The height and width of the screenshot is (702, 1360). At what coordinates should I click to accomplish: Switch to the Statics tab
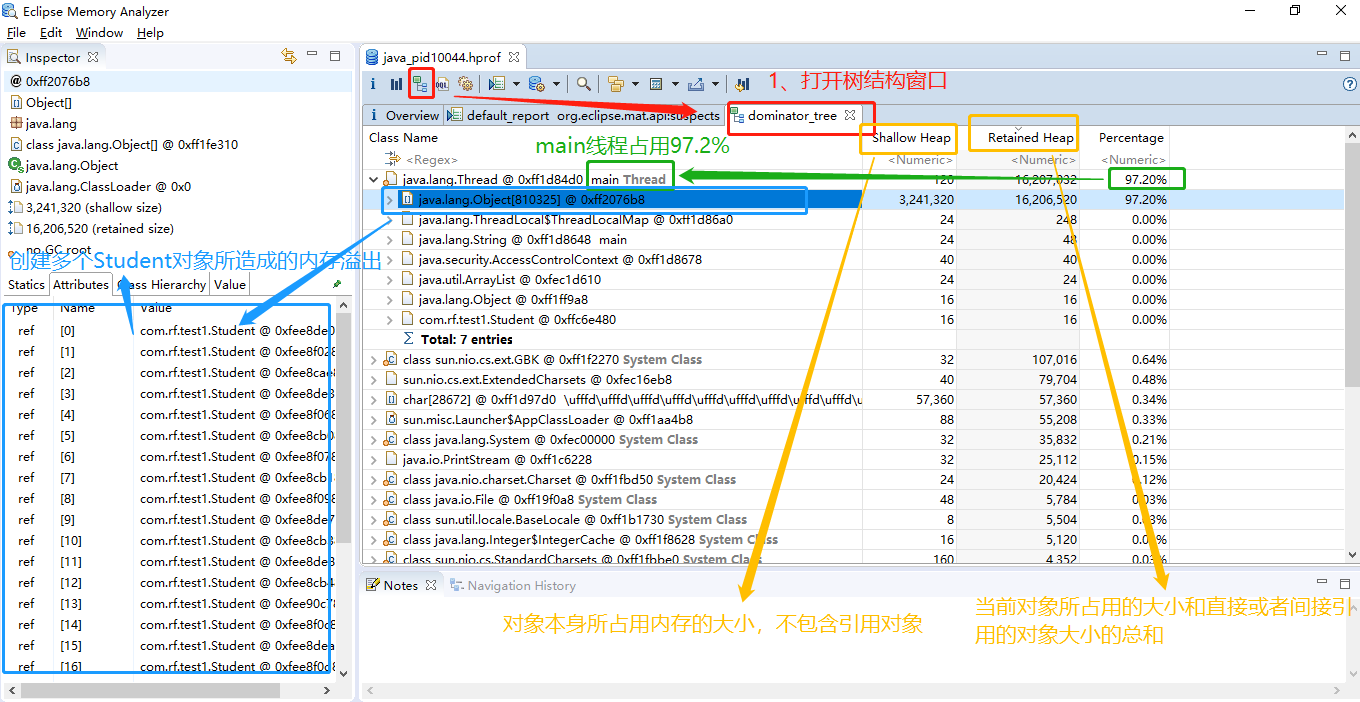point(27,284)
